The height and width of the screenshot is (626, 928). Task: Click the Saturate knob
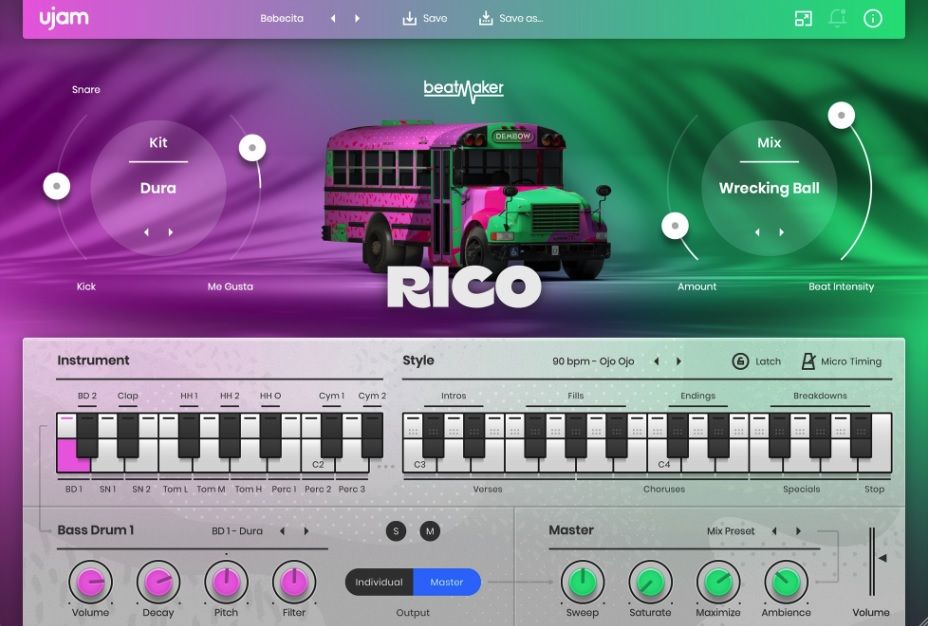coord(650,582)
